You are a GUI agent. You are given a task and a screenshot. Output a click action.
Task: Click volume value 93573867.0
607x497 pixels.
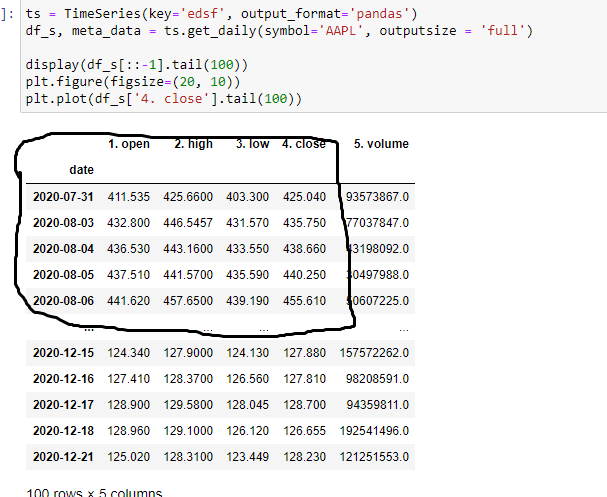click(x=377, y=197)
